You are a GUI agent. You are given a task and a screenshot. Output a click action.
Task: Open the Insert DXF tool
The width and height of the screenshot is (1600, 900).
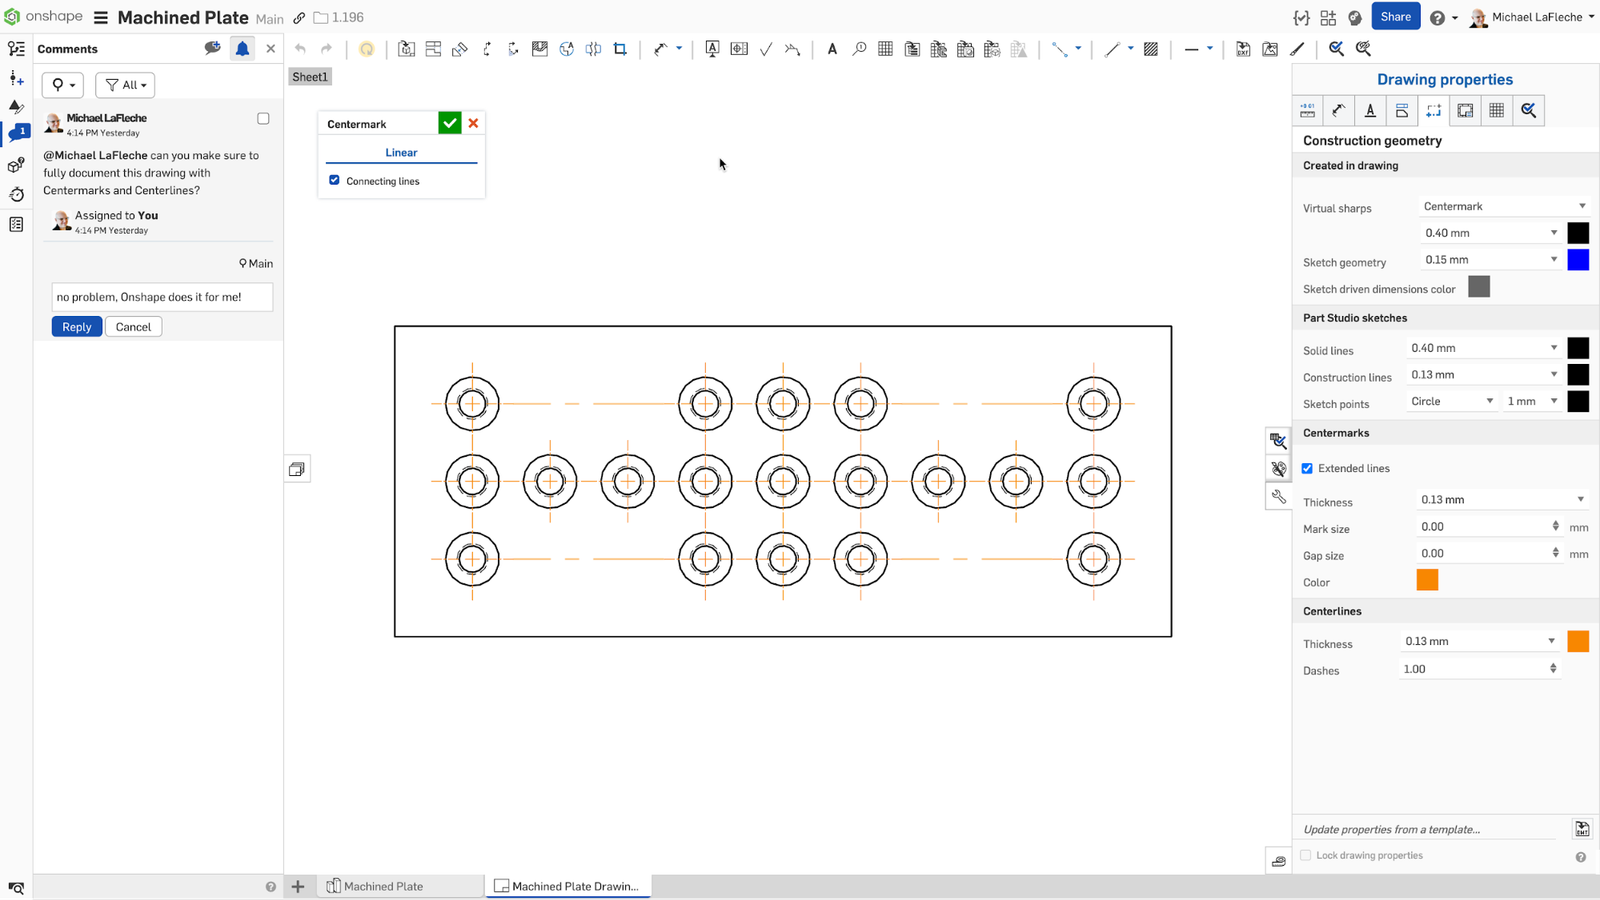click(1243, 49)
